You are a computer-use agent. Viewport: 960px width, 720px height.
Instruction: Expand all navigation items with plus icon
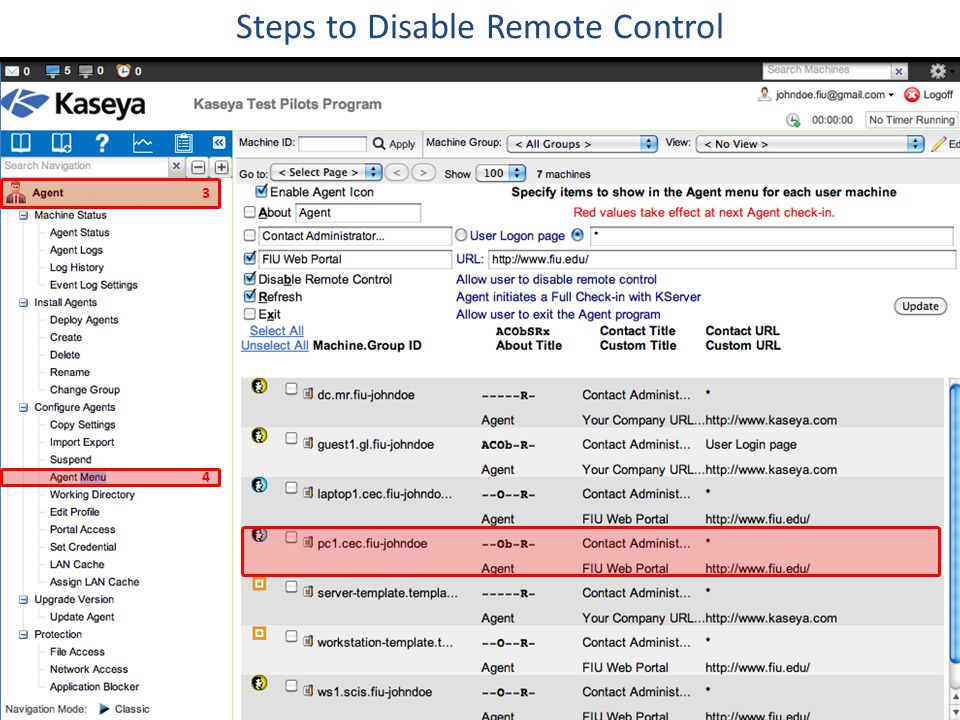[222, 167]
